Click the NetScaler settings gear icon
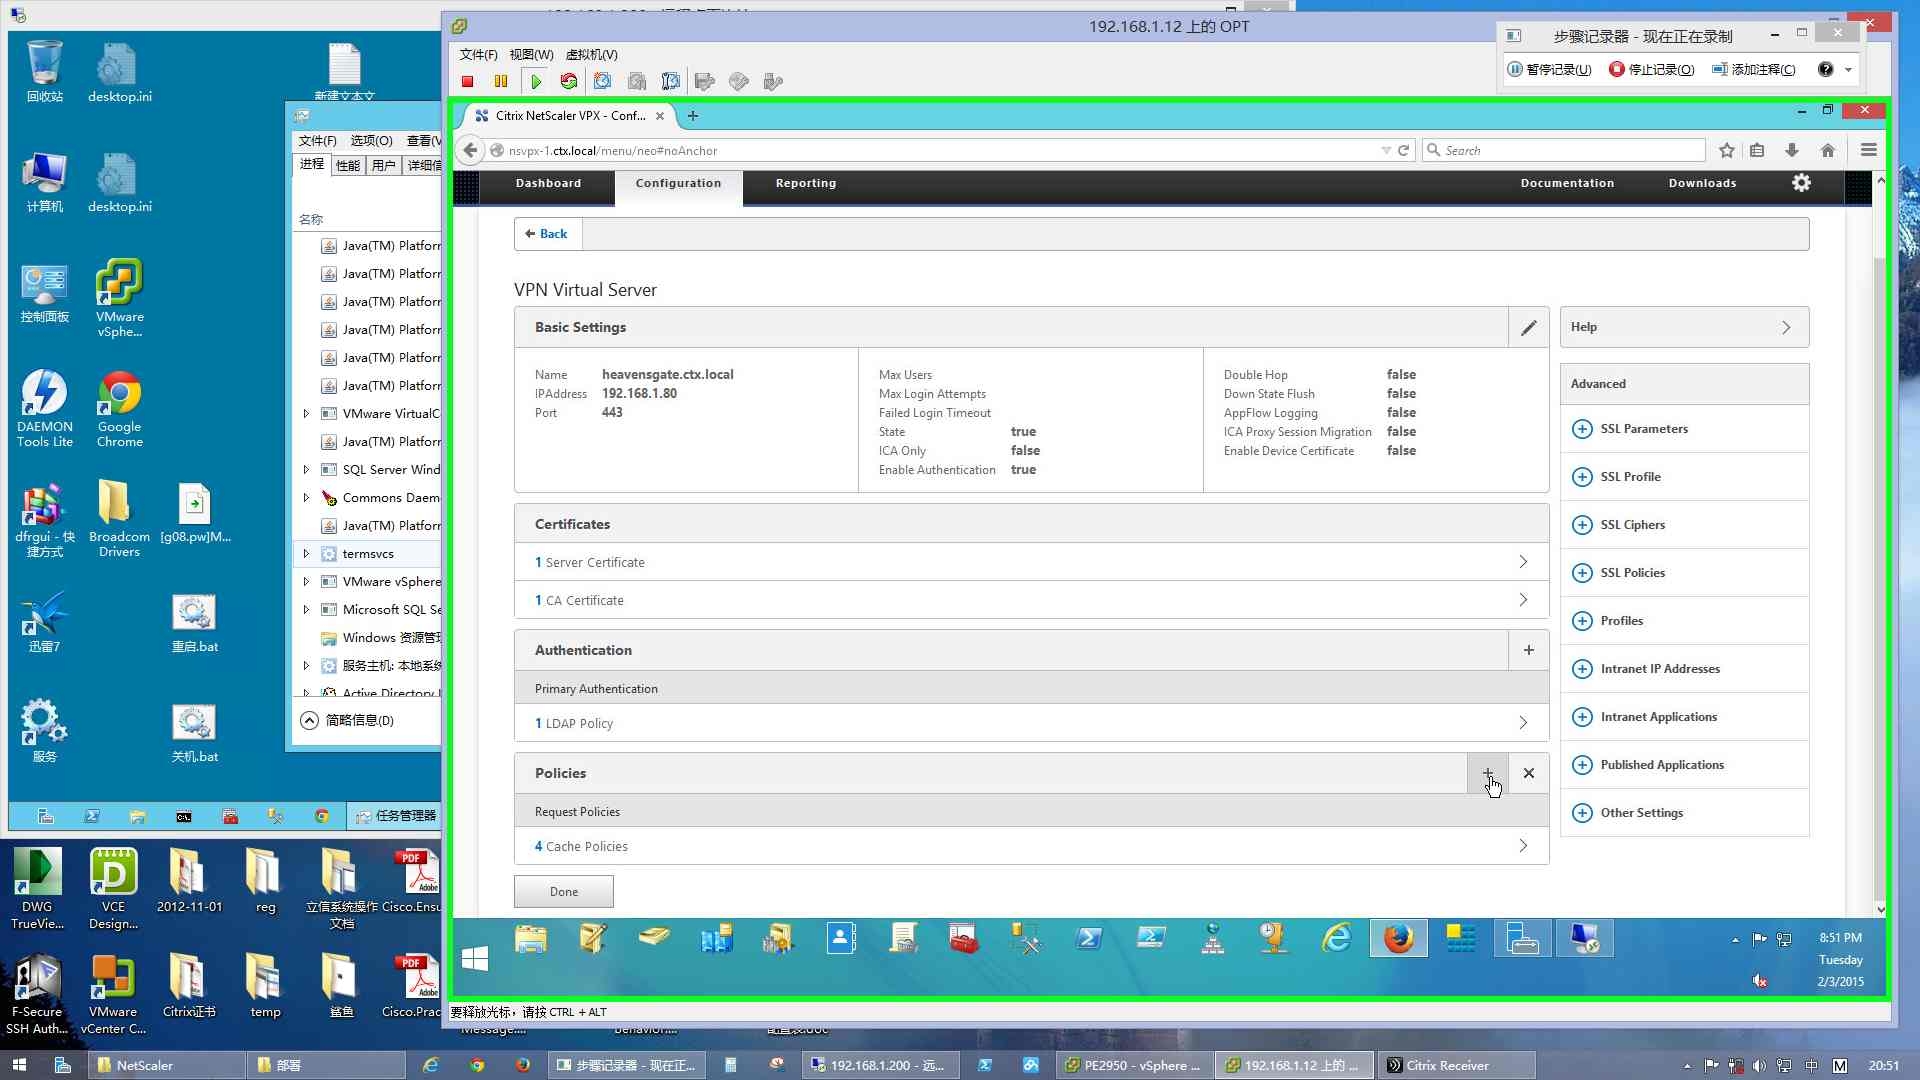This screenshot has width=1920, height=1080. point(1801,183)
